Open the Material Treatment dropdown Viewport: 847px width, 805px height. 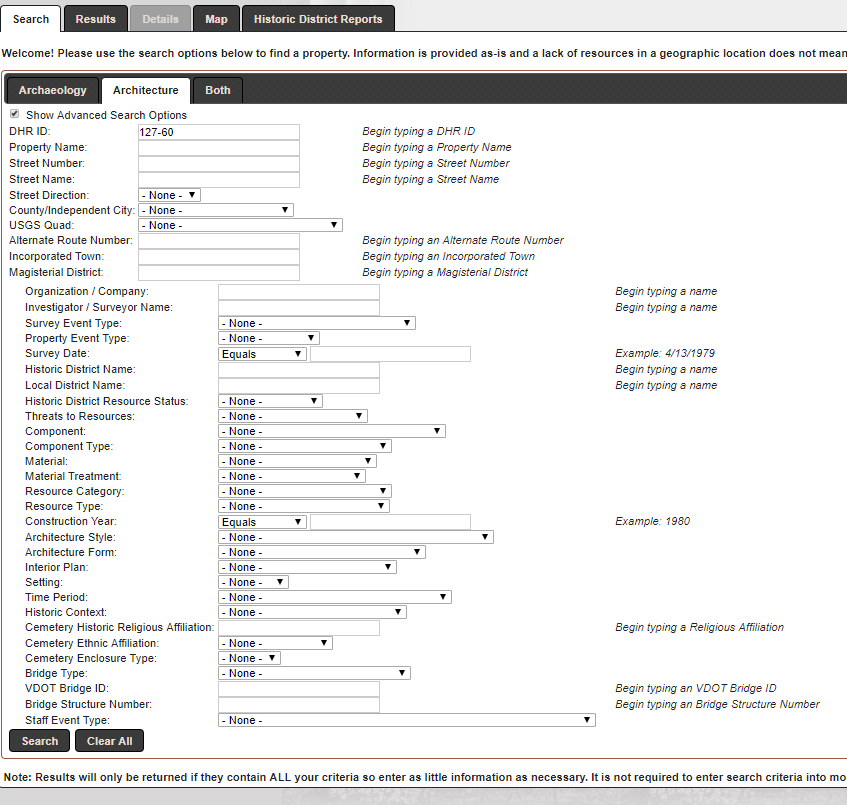coord(292,477)
